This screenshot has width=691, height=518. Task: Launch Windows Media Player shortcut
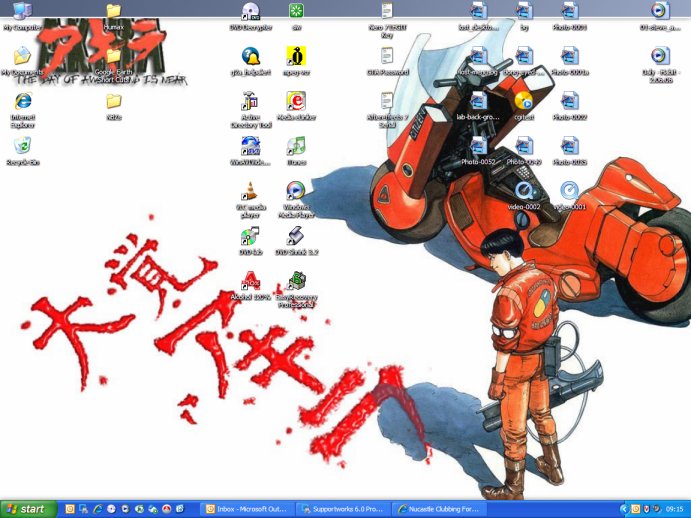[x=296, y=192]
